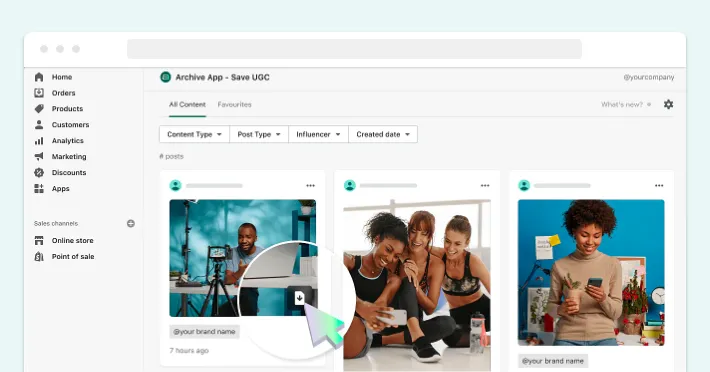The image size is (710, 372).
Task: Open more options on third post card
Action: click(659, 186)
